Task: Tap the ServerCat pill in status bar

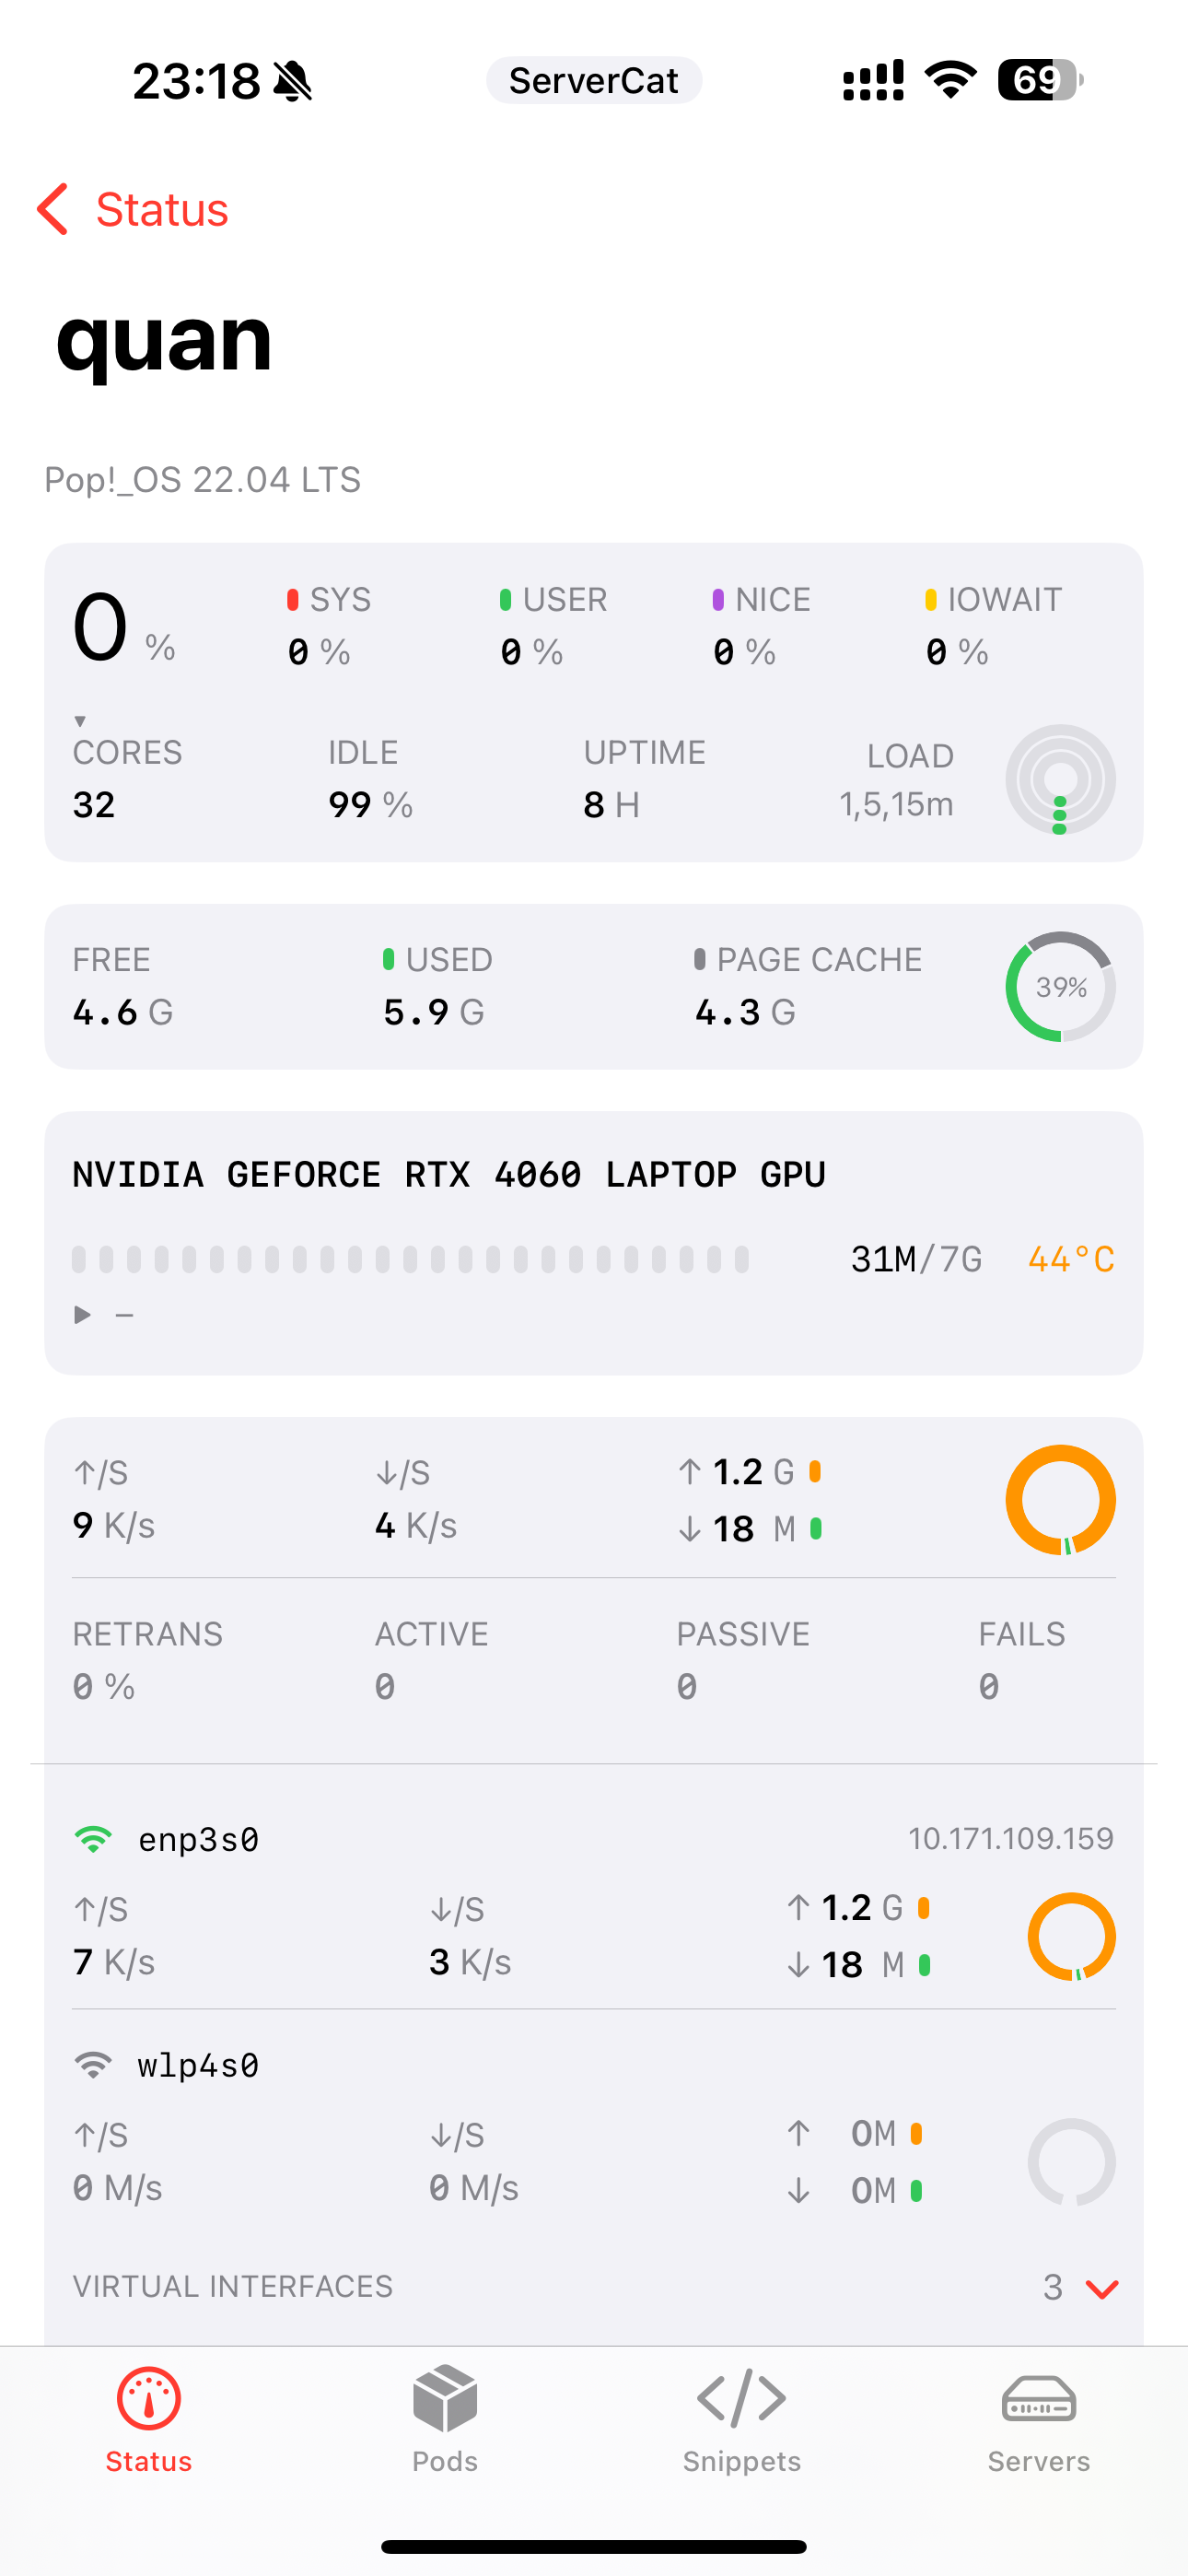Action: 593,81
